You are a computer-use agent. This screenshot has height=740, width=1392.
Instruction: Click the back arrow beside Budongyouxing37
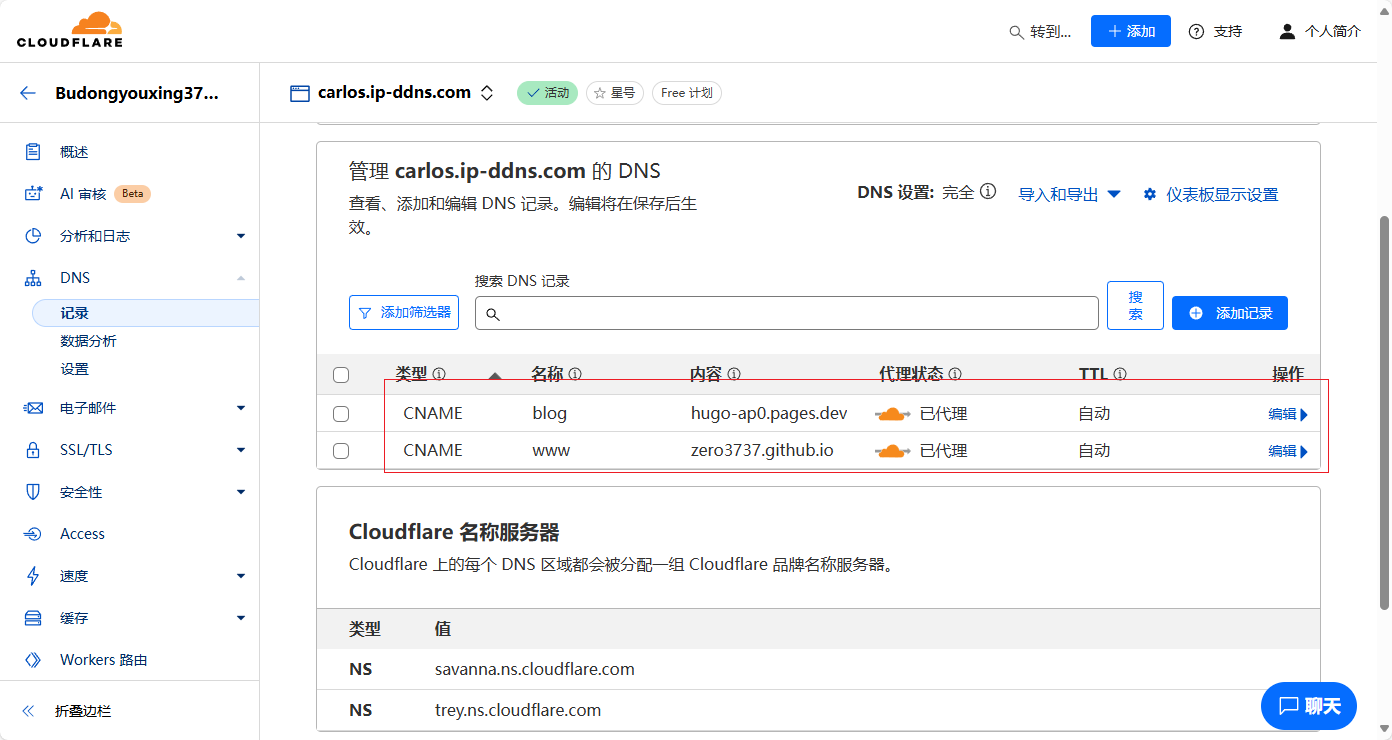pyautogui.click(x=28, y=93)
